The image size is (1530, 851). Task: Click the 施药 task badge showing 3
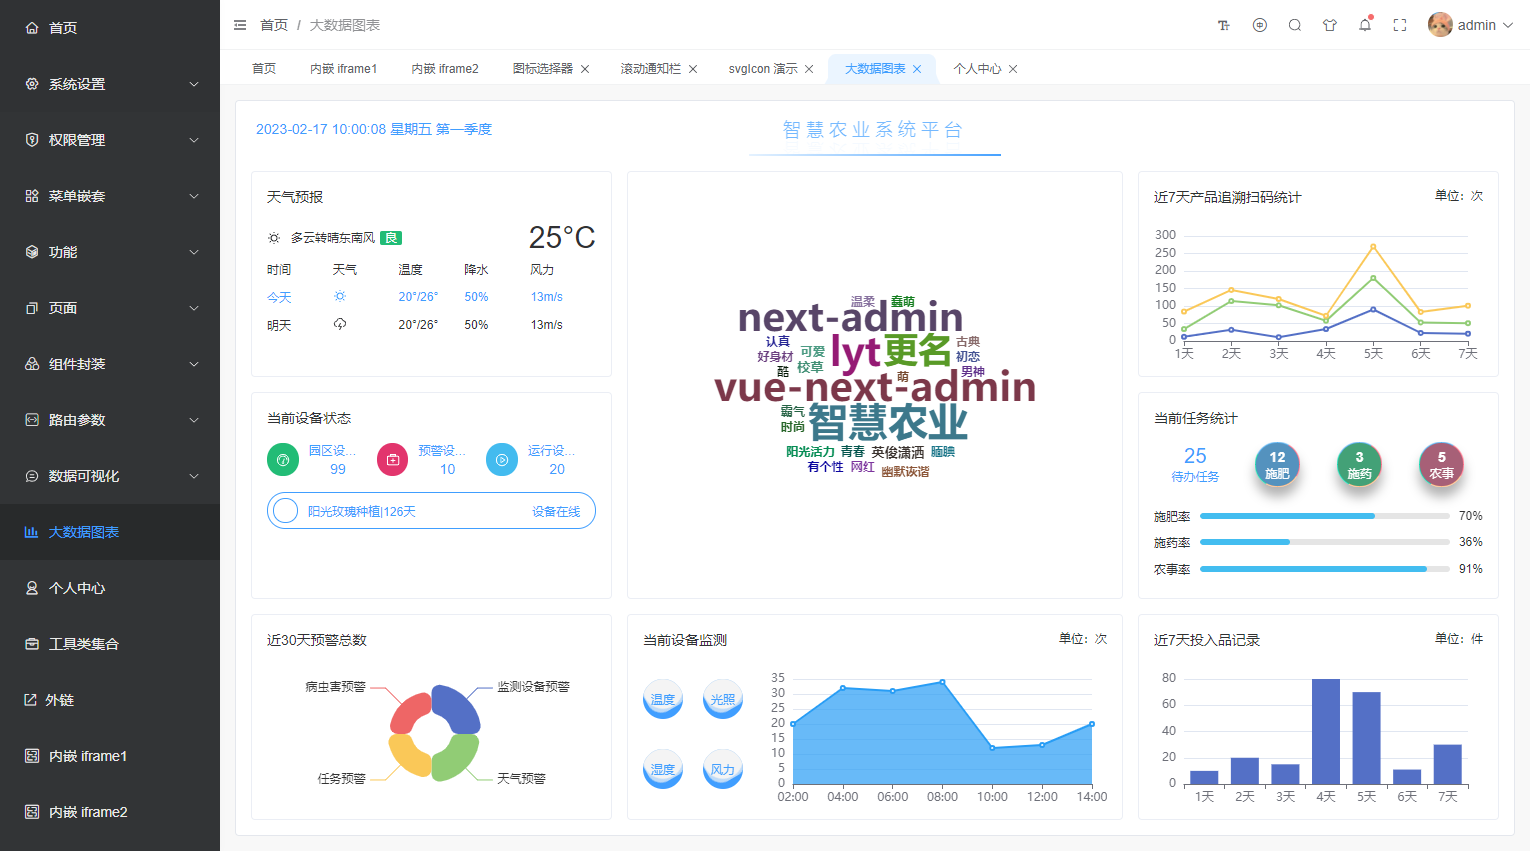[x=1359, y=464]
